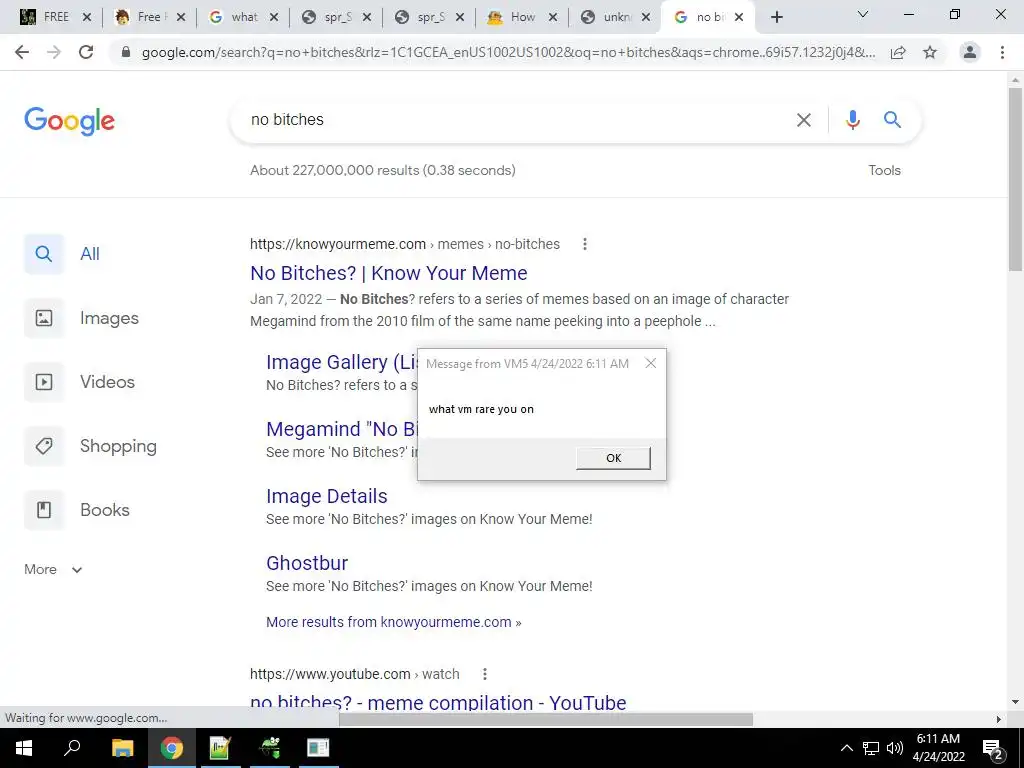Viewport: 1024px width, 768px height.
Task: Reload the current page
Action: coord(86,52)
